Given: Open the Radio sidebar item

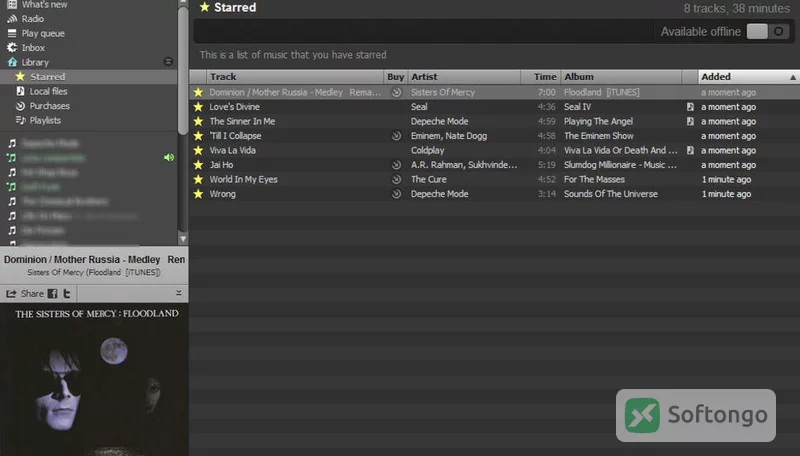Looking at the screenshot, I should click(32, 19).
